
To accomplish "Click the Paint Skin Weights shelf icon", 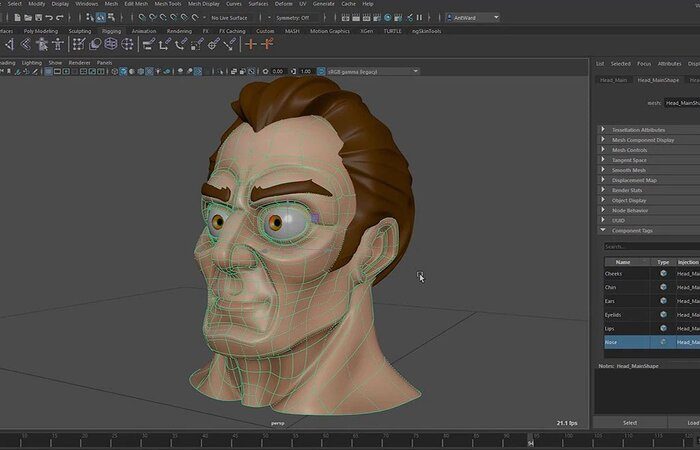I will [x=79, y=44].
